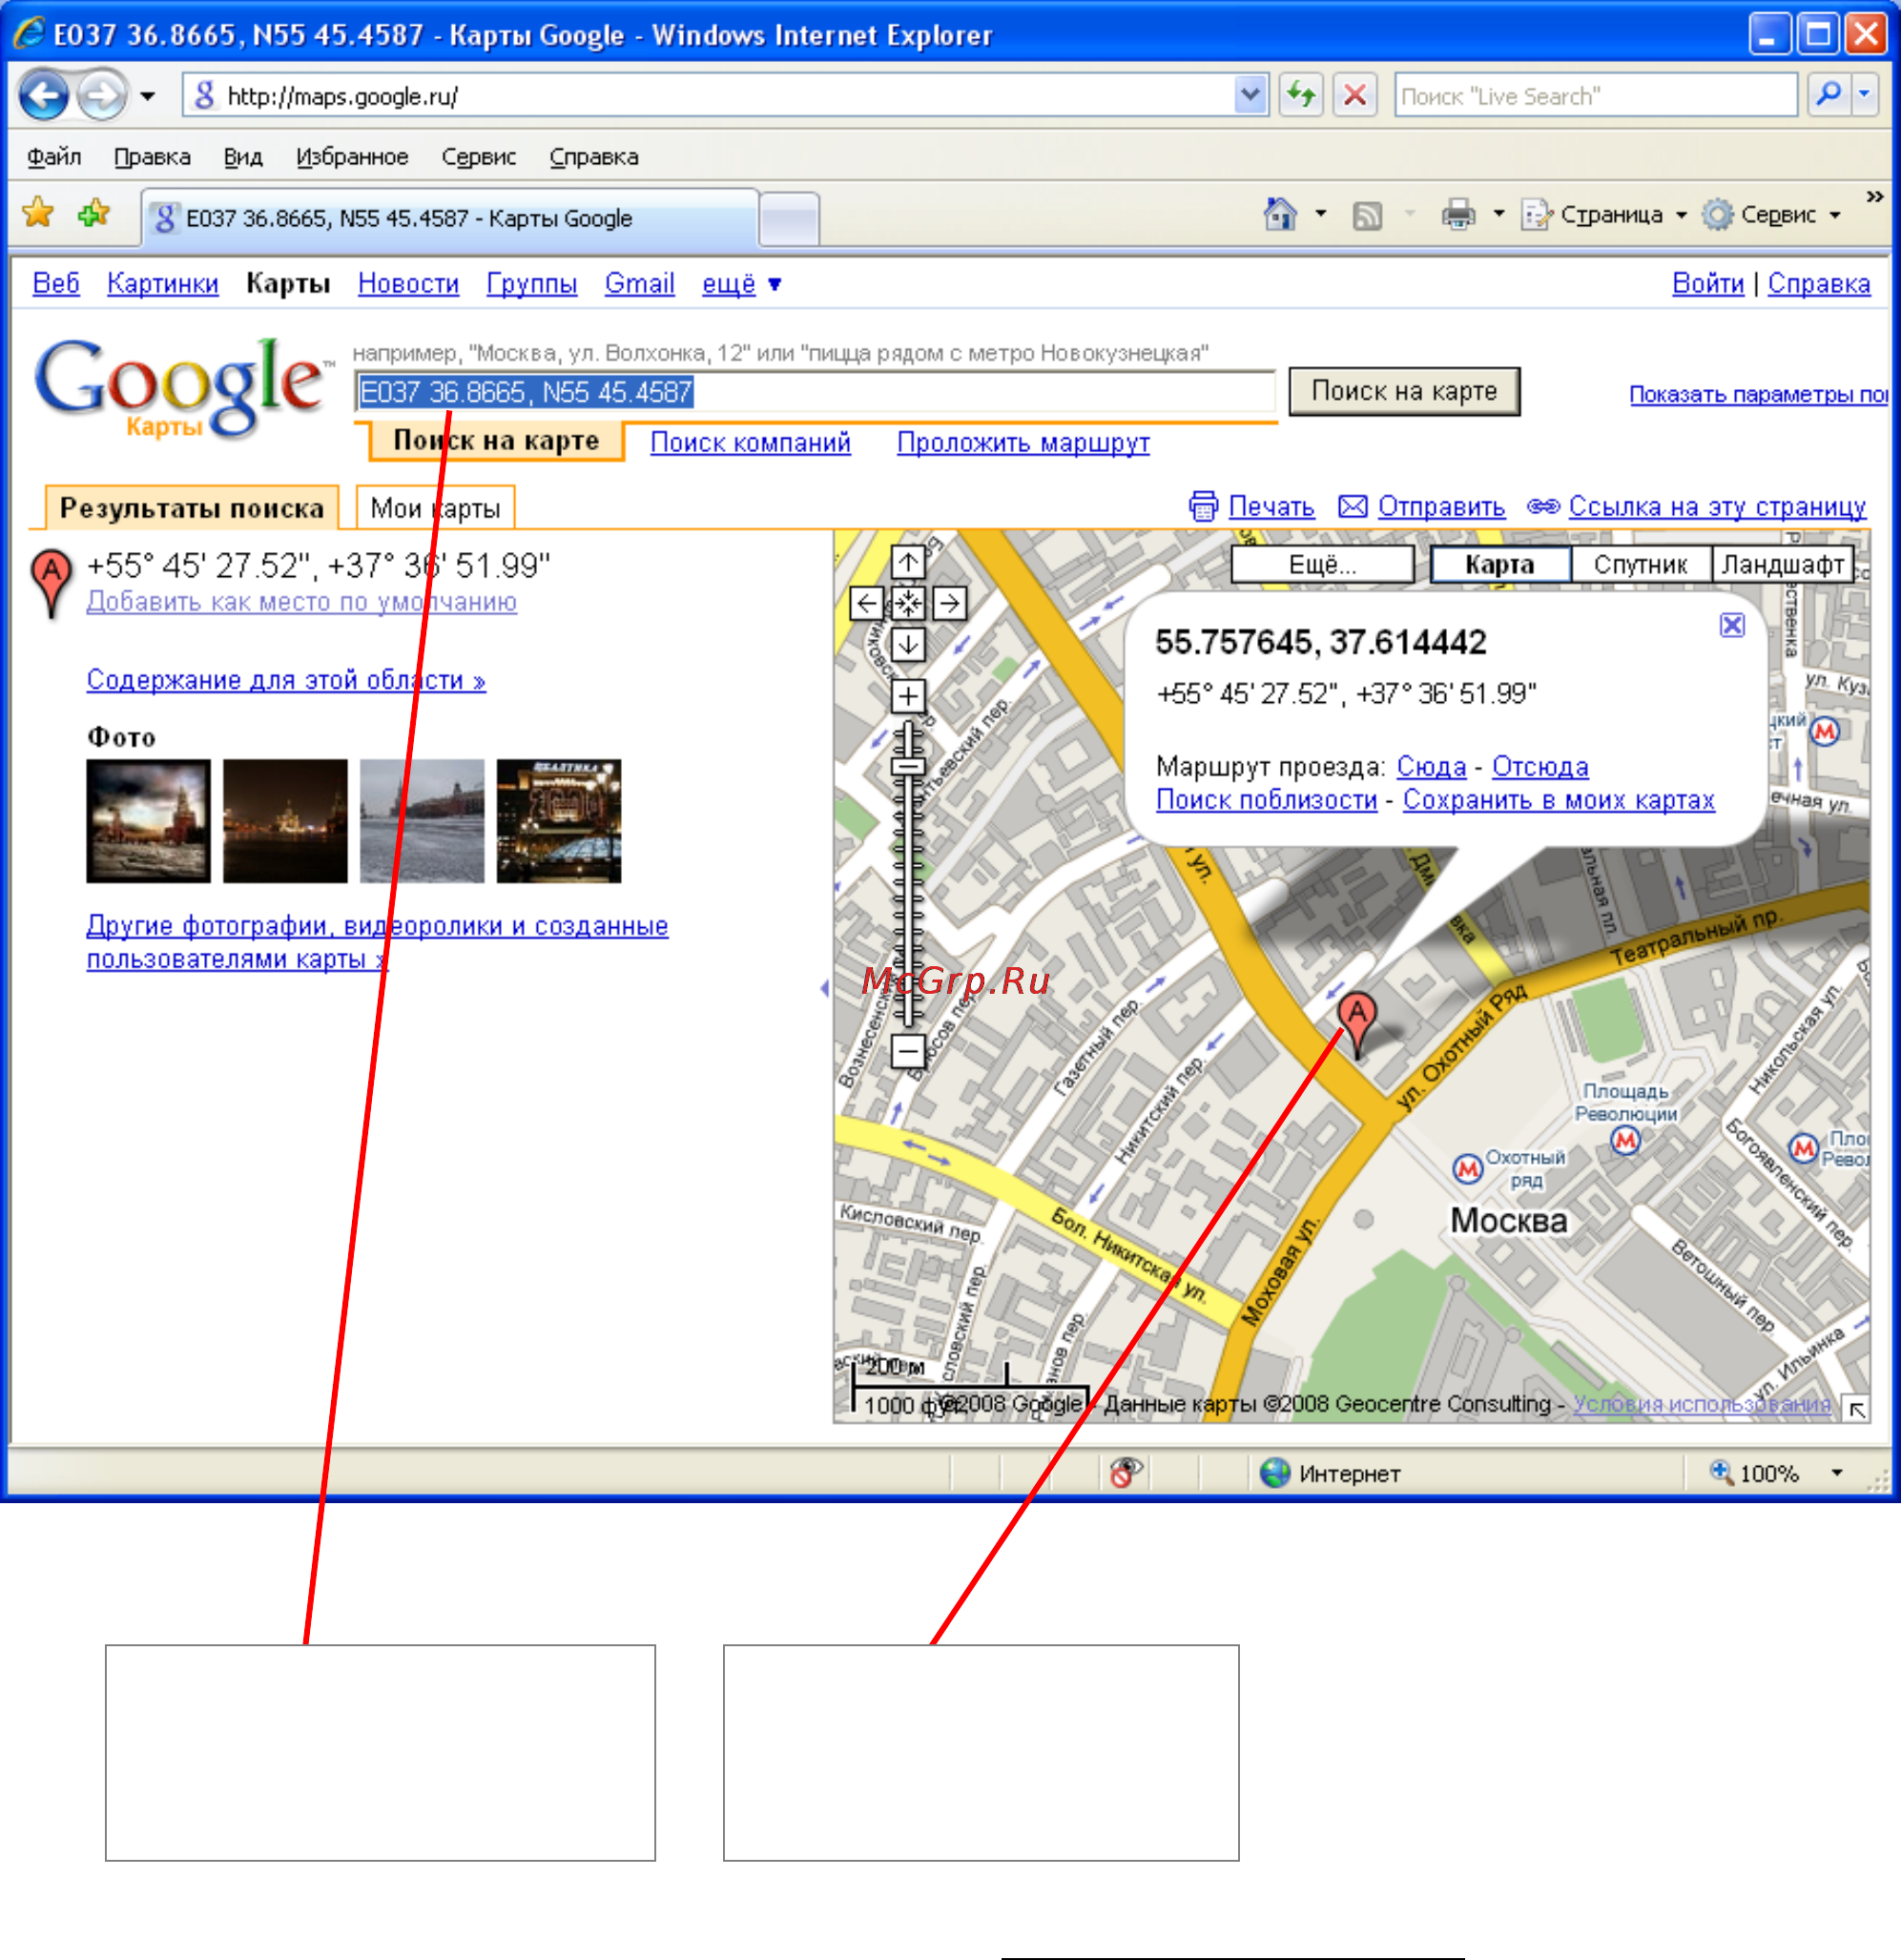Open the Home button dropdown arrow
The width and height of the screenshot is (1901, 1960).
1320,214
